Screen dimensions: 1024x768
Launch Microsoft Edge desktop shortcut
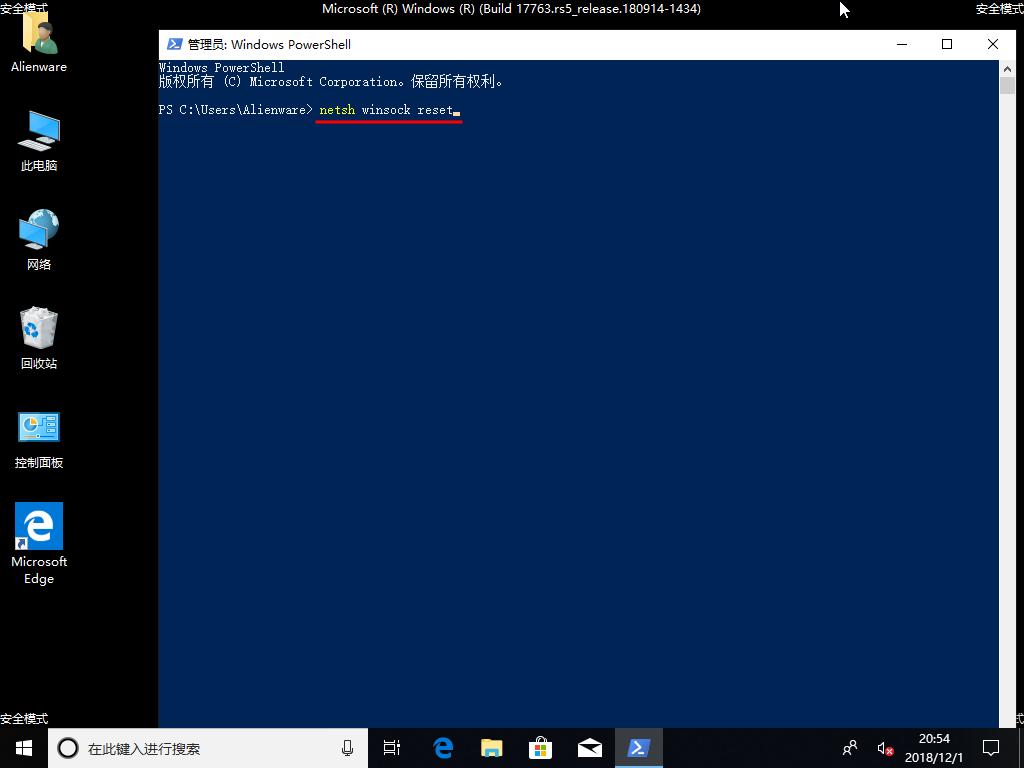click(39, 543)
